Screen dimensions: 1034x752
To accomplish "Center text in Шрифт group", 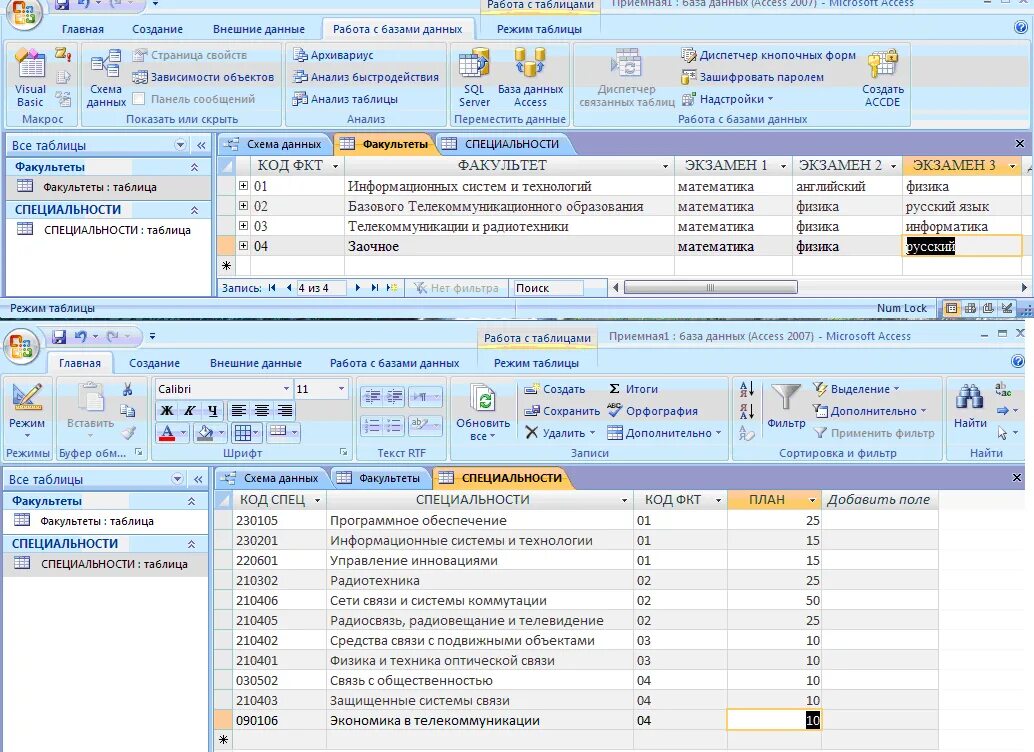I will [262, 410].
